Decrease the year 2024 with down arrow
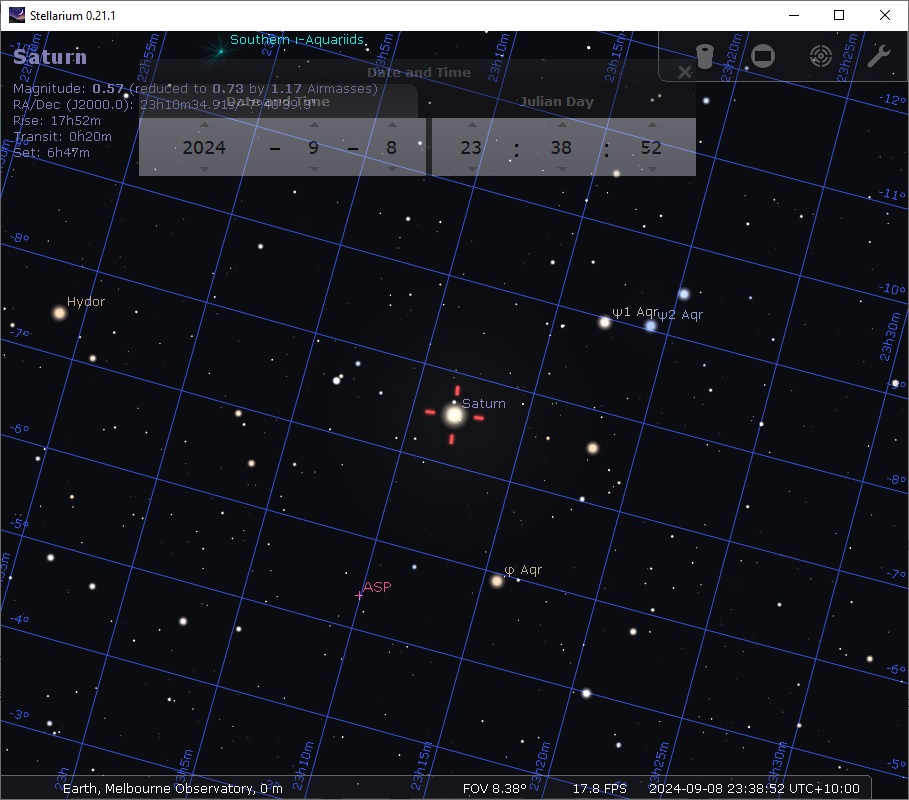The image size is (909, 800). 204,169
